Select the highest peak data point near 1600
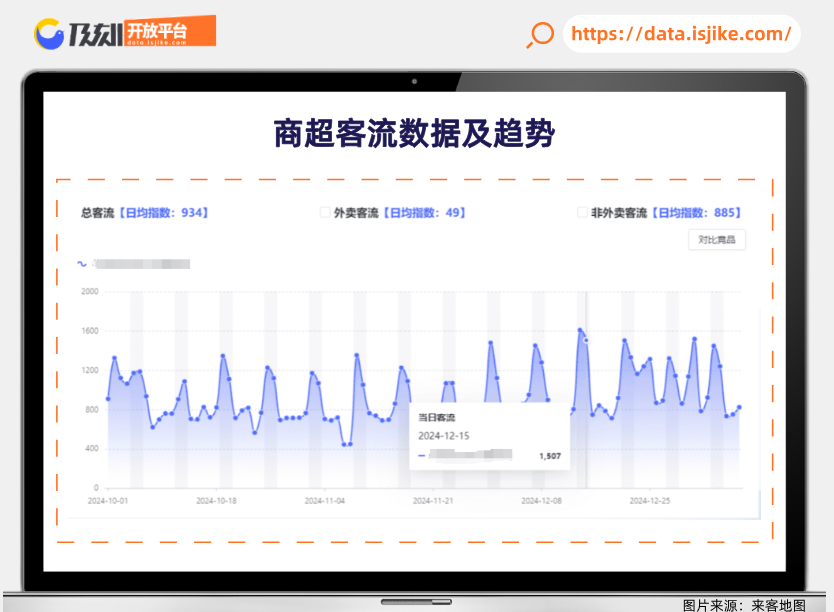 pyautogui.click(x=580, y=330)
